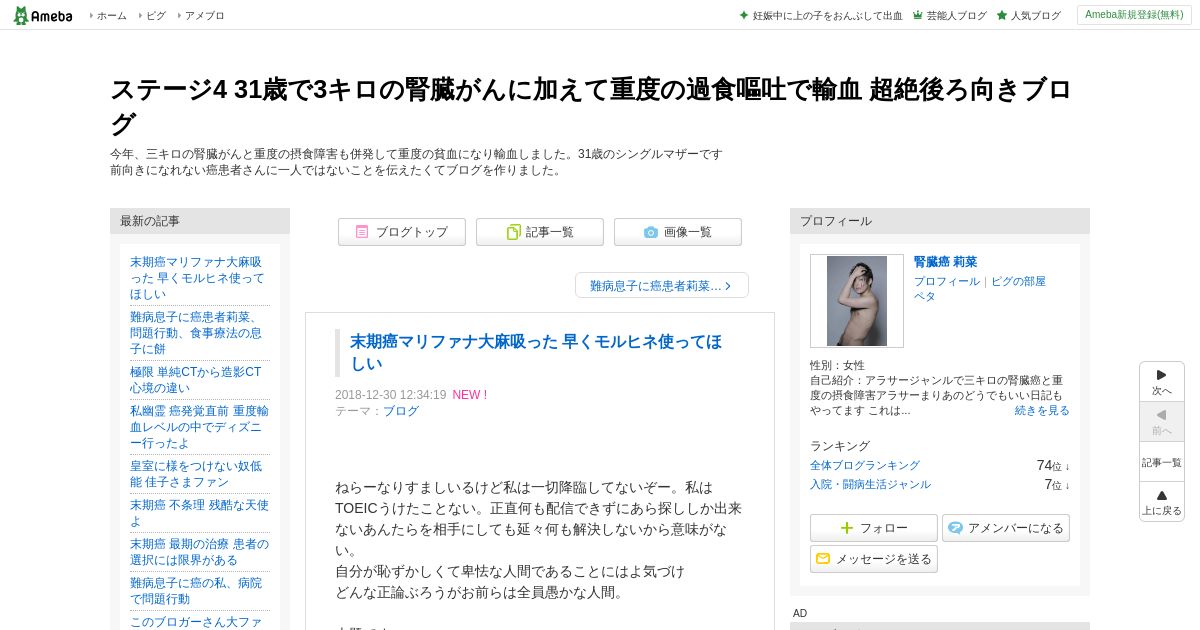Click the green plus icon on フォロー
Image resolution: width=1200 pixels, height=630 pixels.
847,528
